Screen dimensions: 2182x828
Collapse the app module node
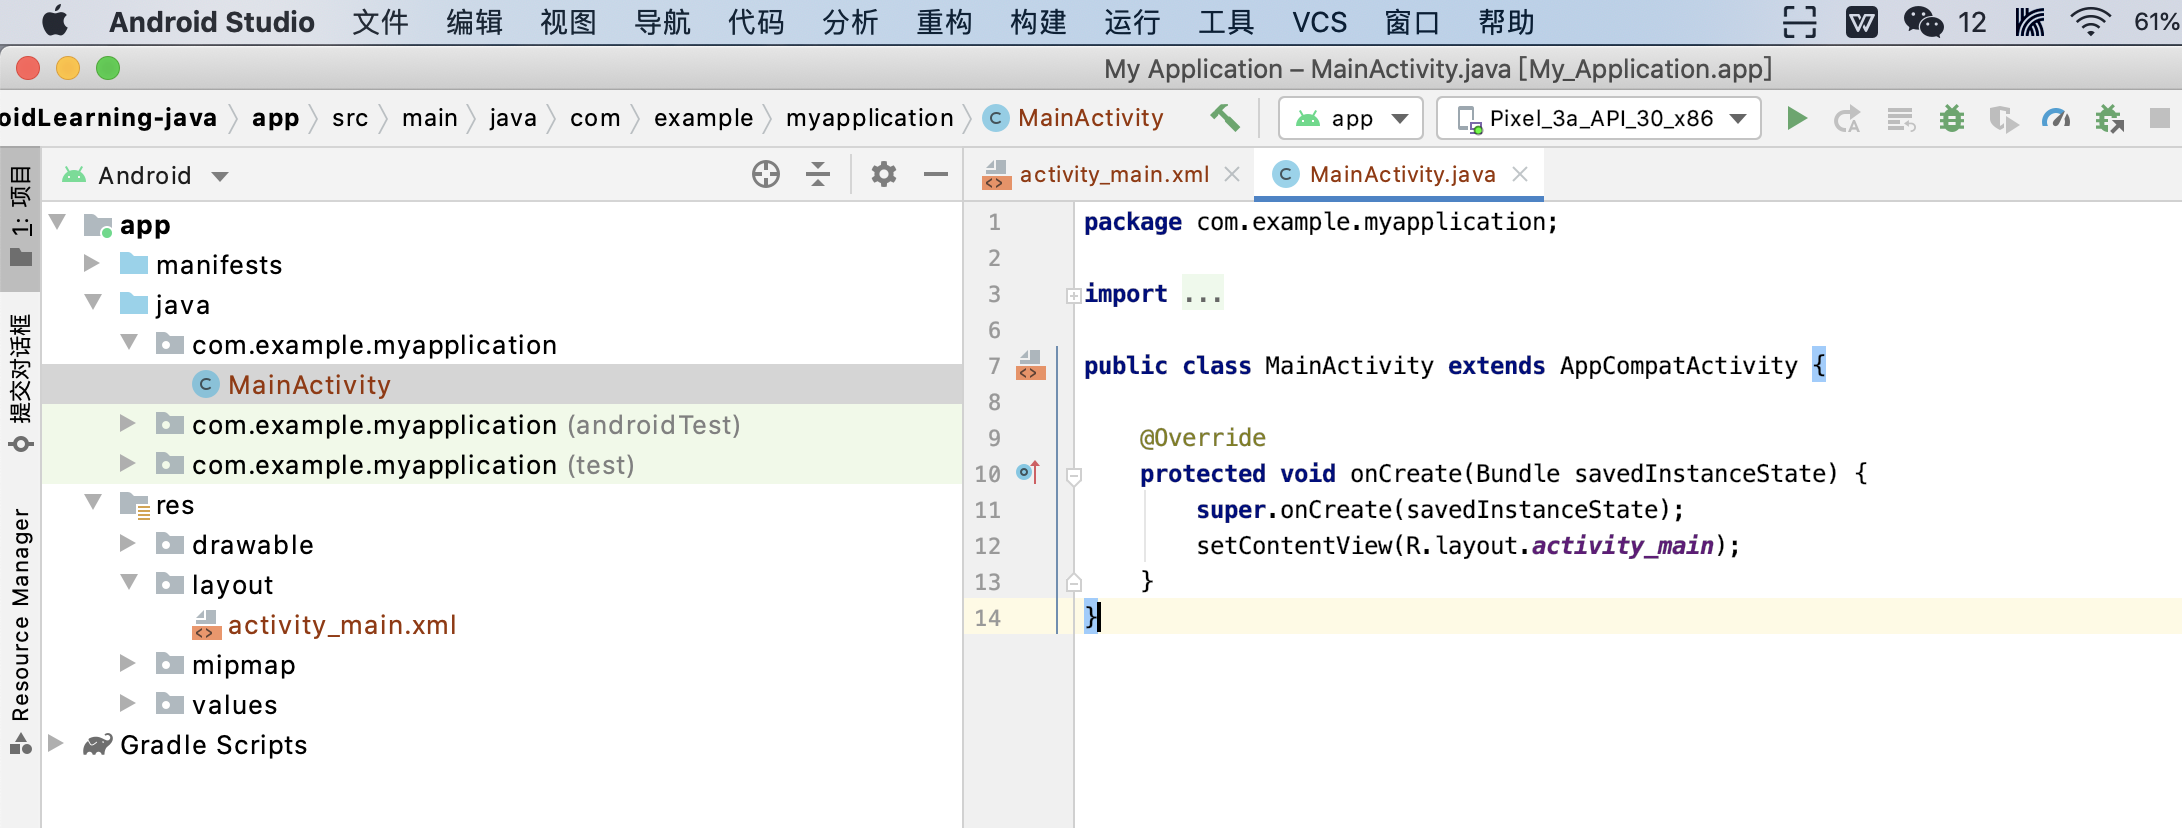(58, 222)
